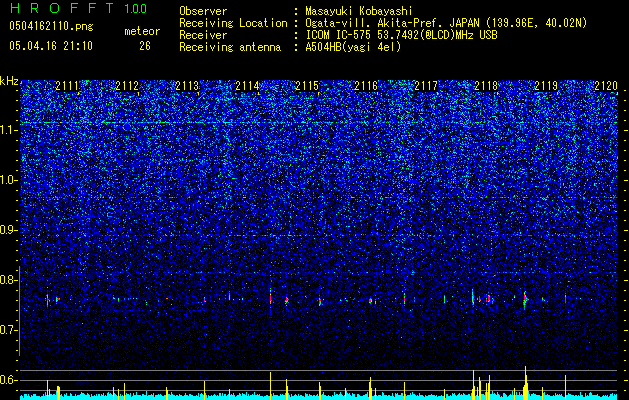Viewport: 629px width, 400px height.
Task: Click the 2111 time marker
Action: (67, 86)
